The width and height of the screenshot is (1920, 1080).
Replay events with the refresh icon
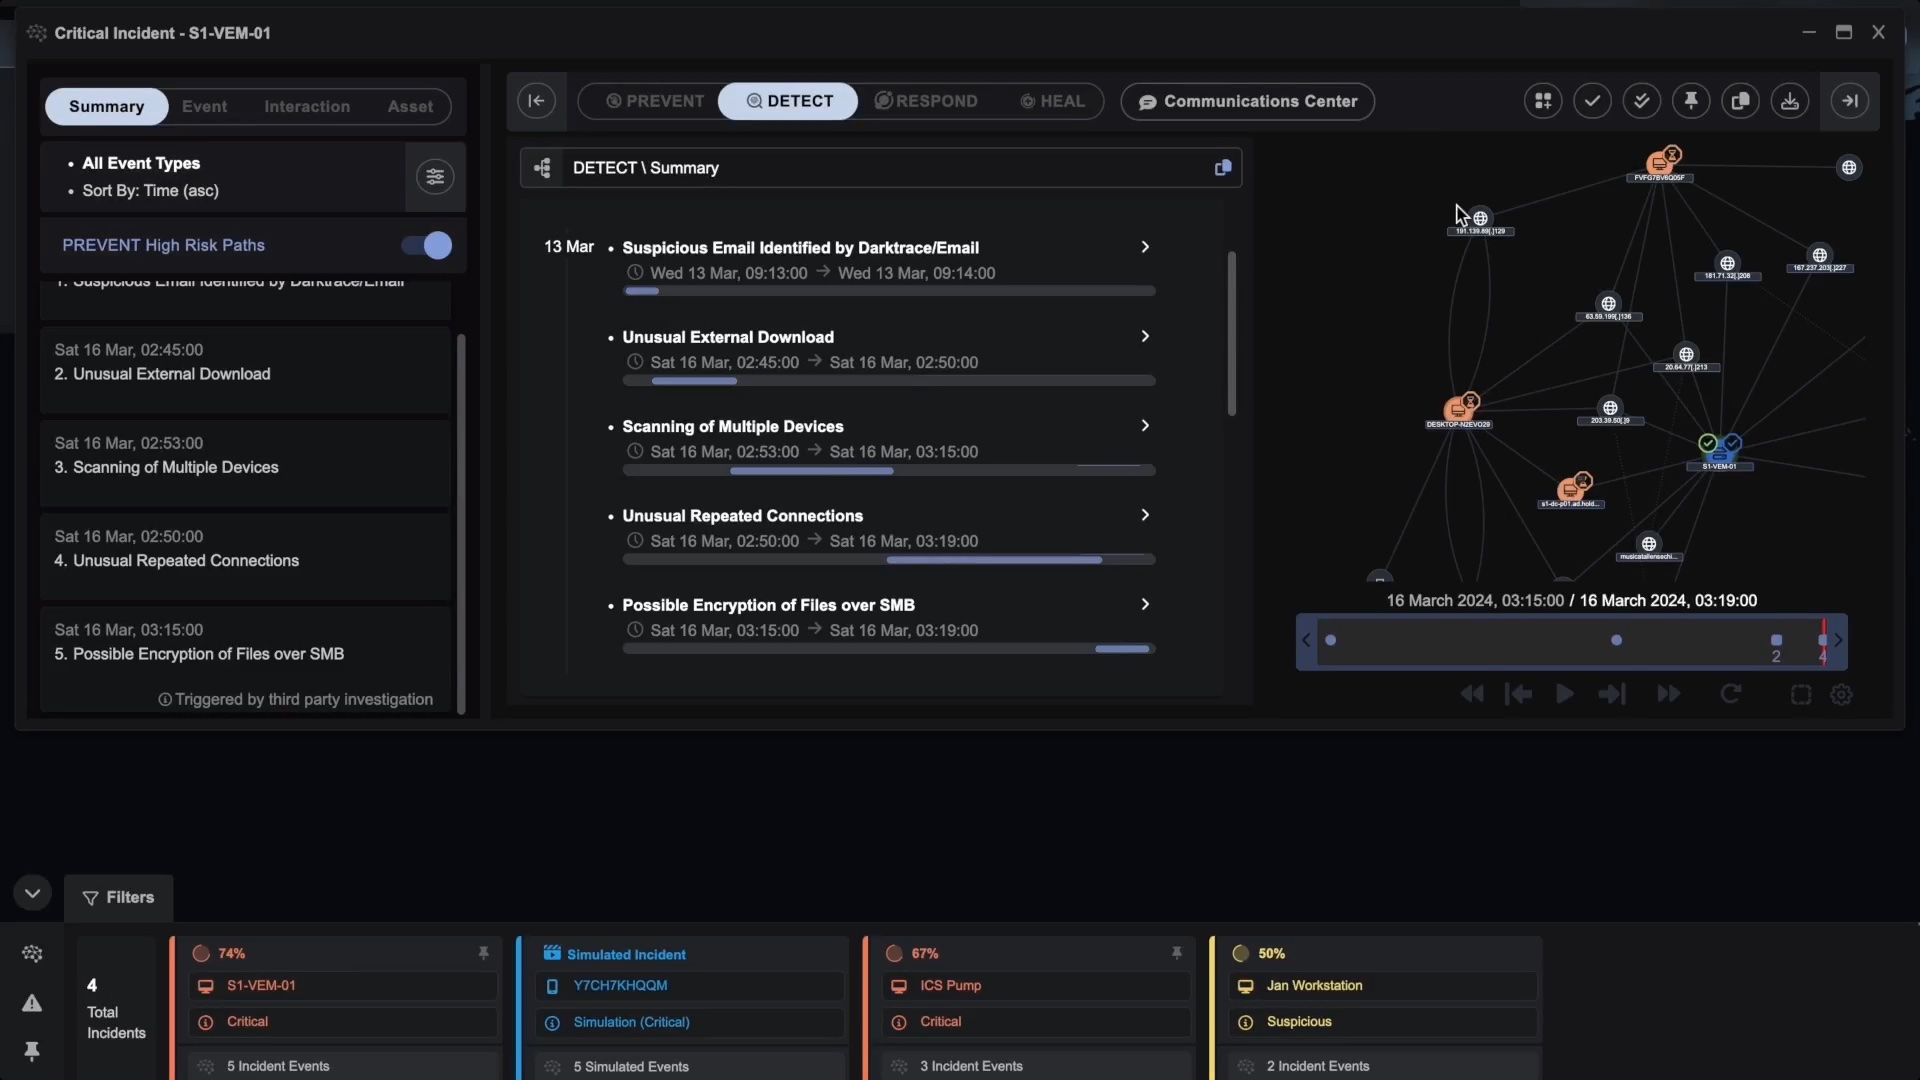[1731, 694]
